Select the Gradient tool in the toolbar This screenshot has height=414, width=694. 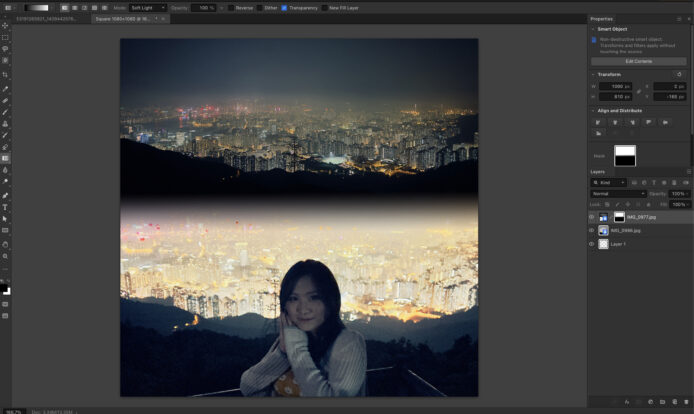click(x=5, y=158)
